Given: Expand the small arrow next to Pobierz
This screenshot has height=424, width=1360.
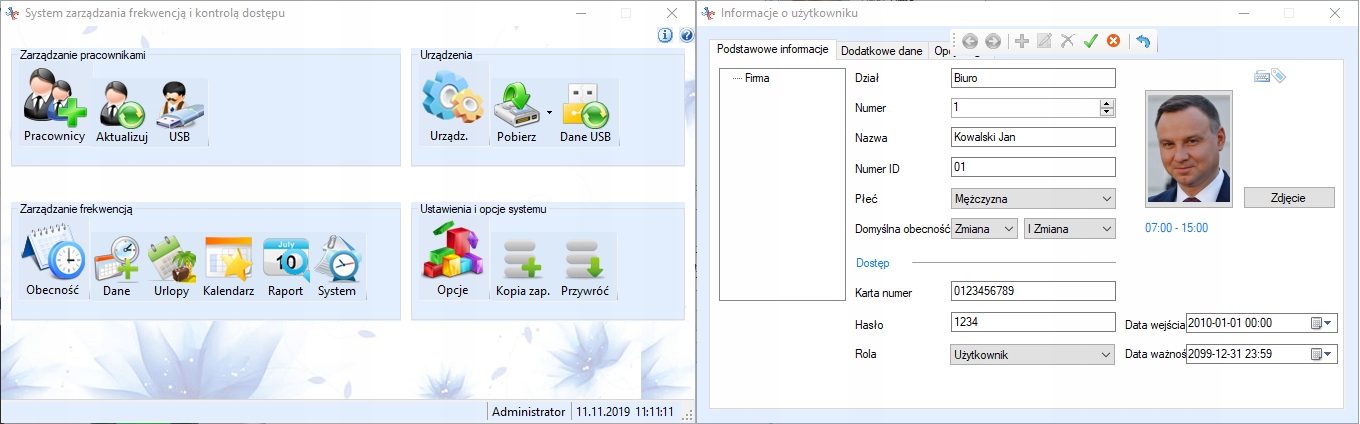Looking at the screenshot, I should coord(550,112).
